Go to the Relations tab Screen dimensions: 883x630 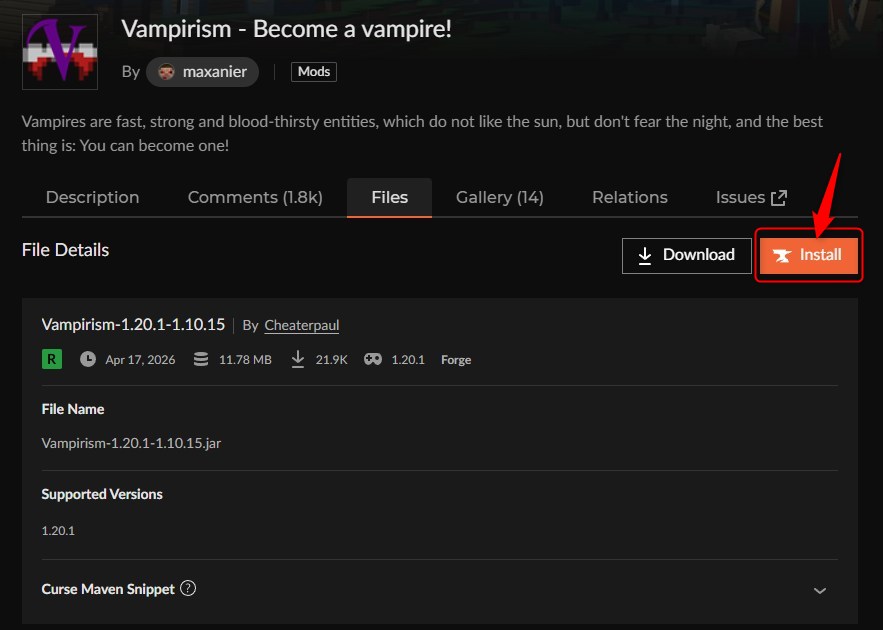point(630,198)
